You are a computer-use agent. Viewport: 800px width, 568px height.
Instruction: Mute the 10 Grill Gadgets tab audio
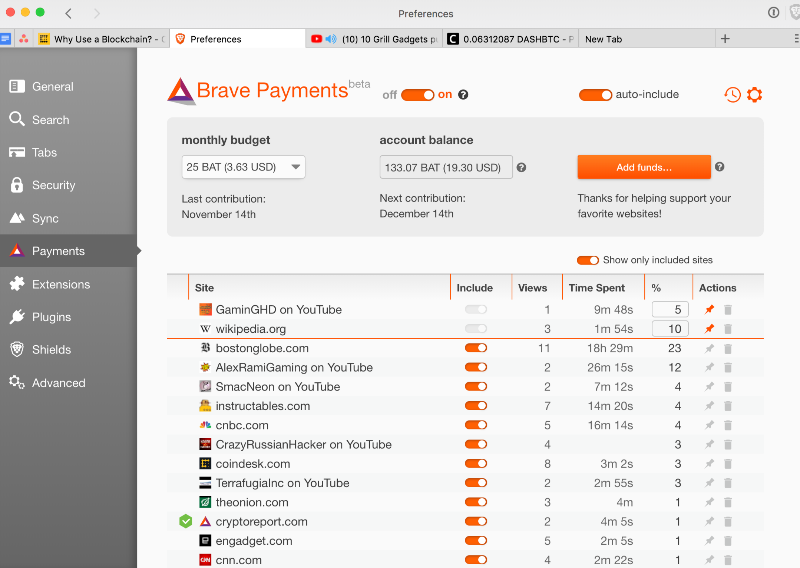click(x=331, y=39)
